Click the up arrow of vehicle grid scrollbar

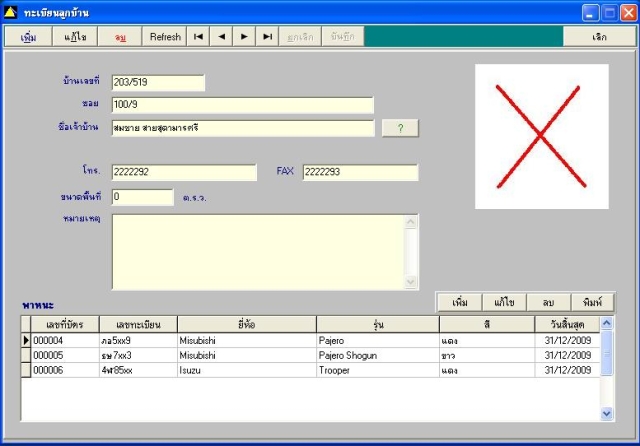pyautogui.click(x=607, y=323)
